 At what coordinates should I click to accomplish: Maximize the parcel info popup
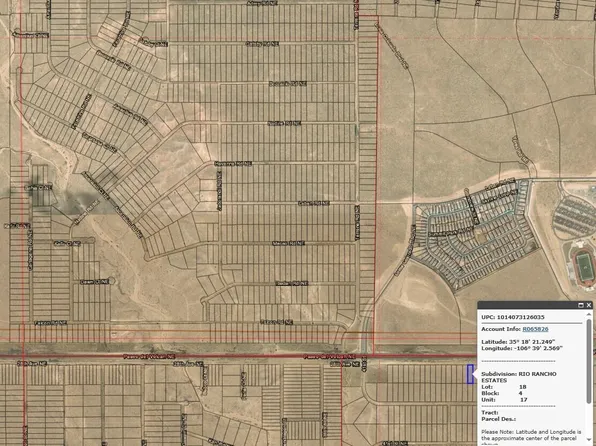(580, 305)
